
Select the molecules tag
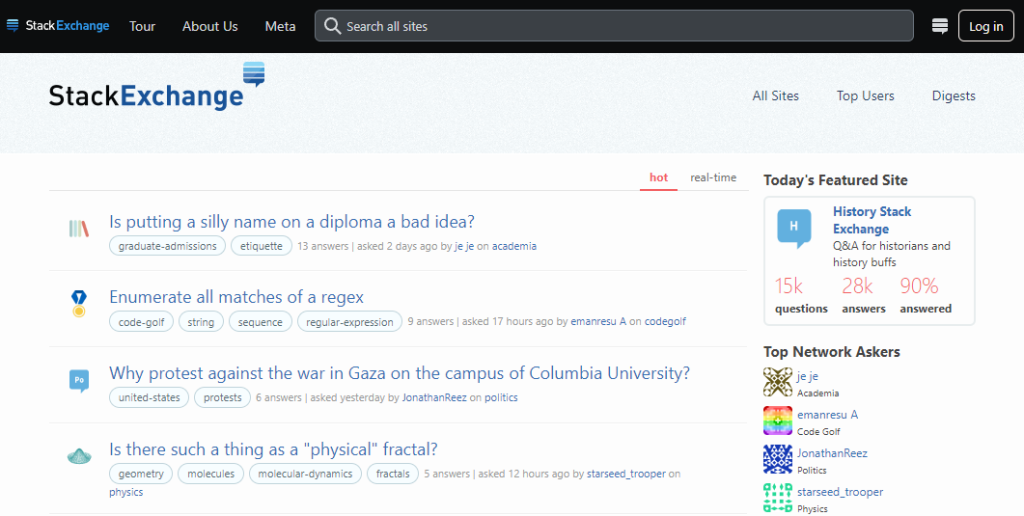pyautogui.click(x=210, y=474)
